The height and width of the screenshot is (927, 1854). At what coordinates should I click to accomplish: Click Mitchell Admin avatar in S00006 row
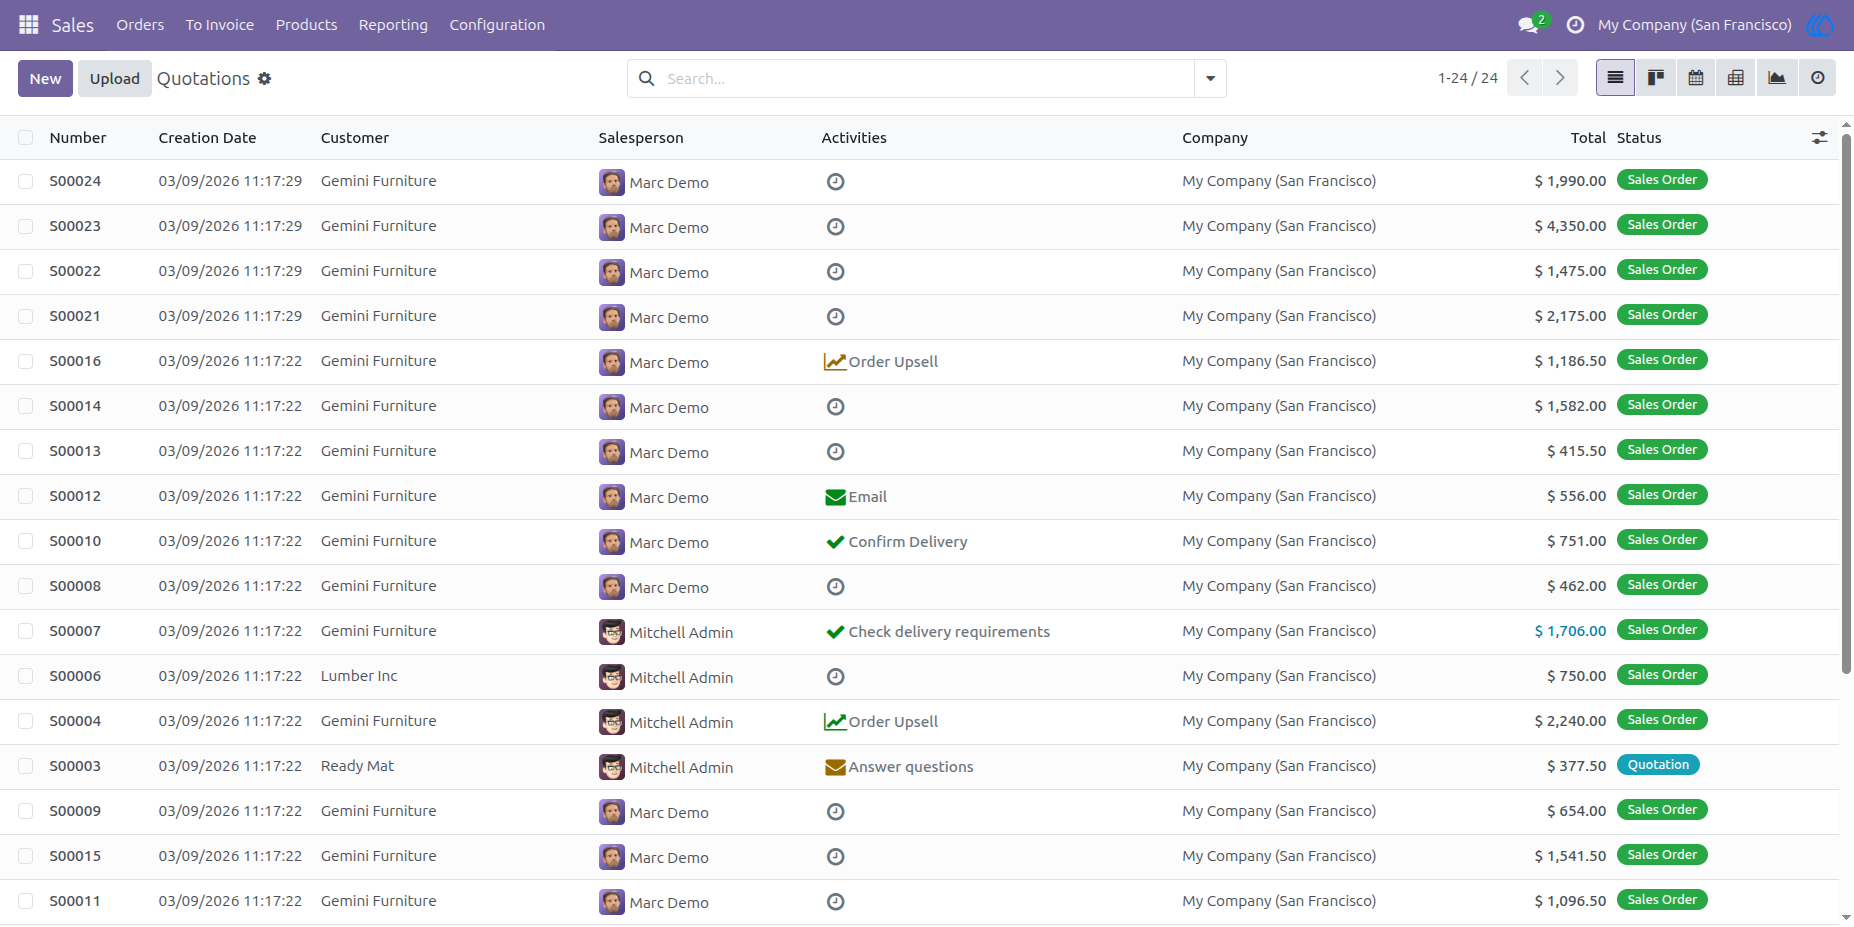click(x=612, y=677)
